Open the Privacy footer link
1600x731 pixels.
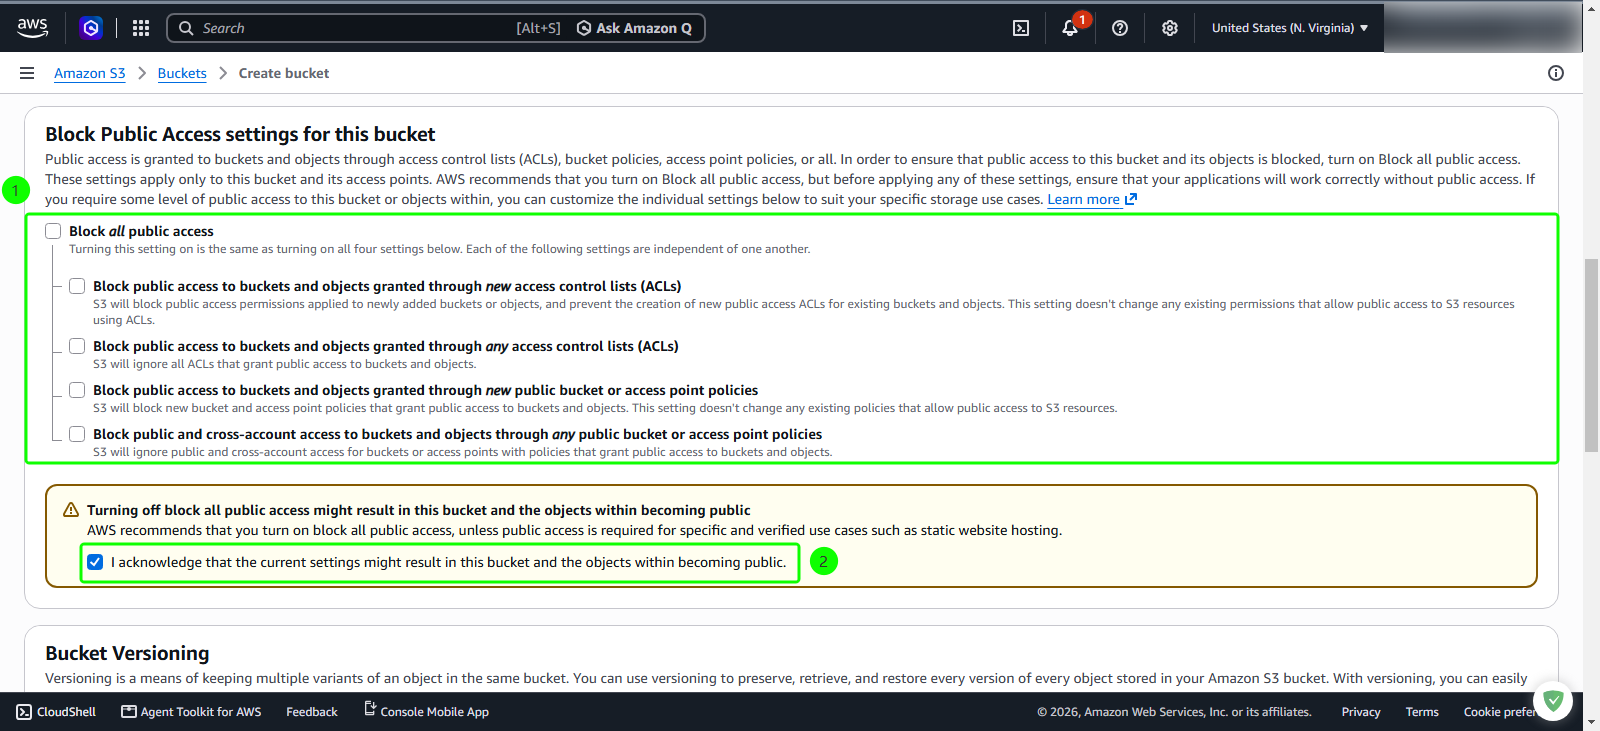pos(1361,712)
